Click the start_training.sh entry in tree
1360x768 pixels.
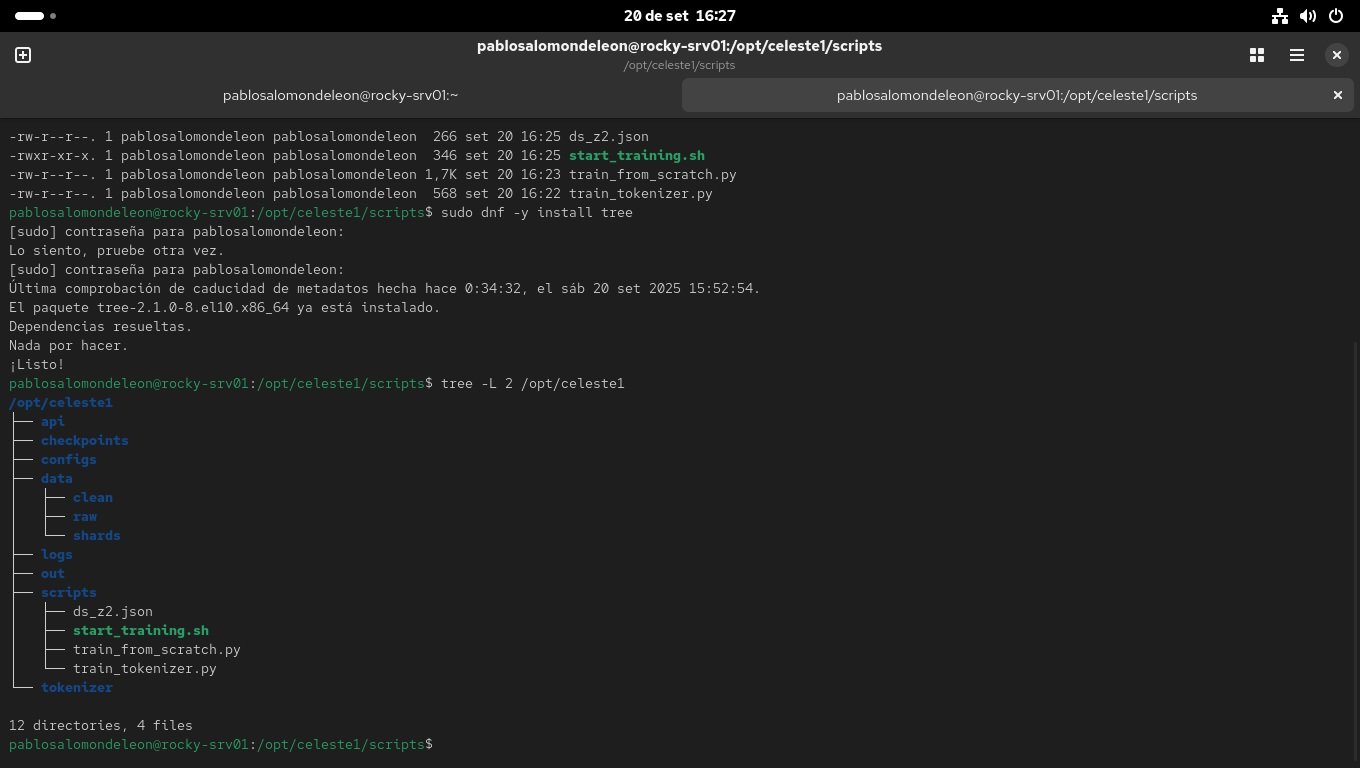click(x=140, y=631)
